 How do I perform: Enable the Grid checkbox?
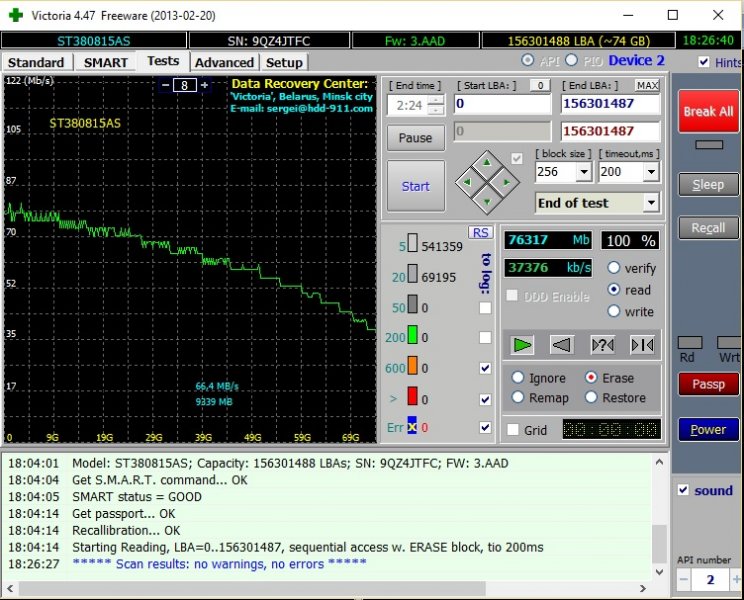513,430
